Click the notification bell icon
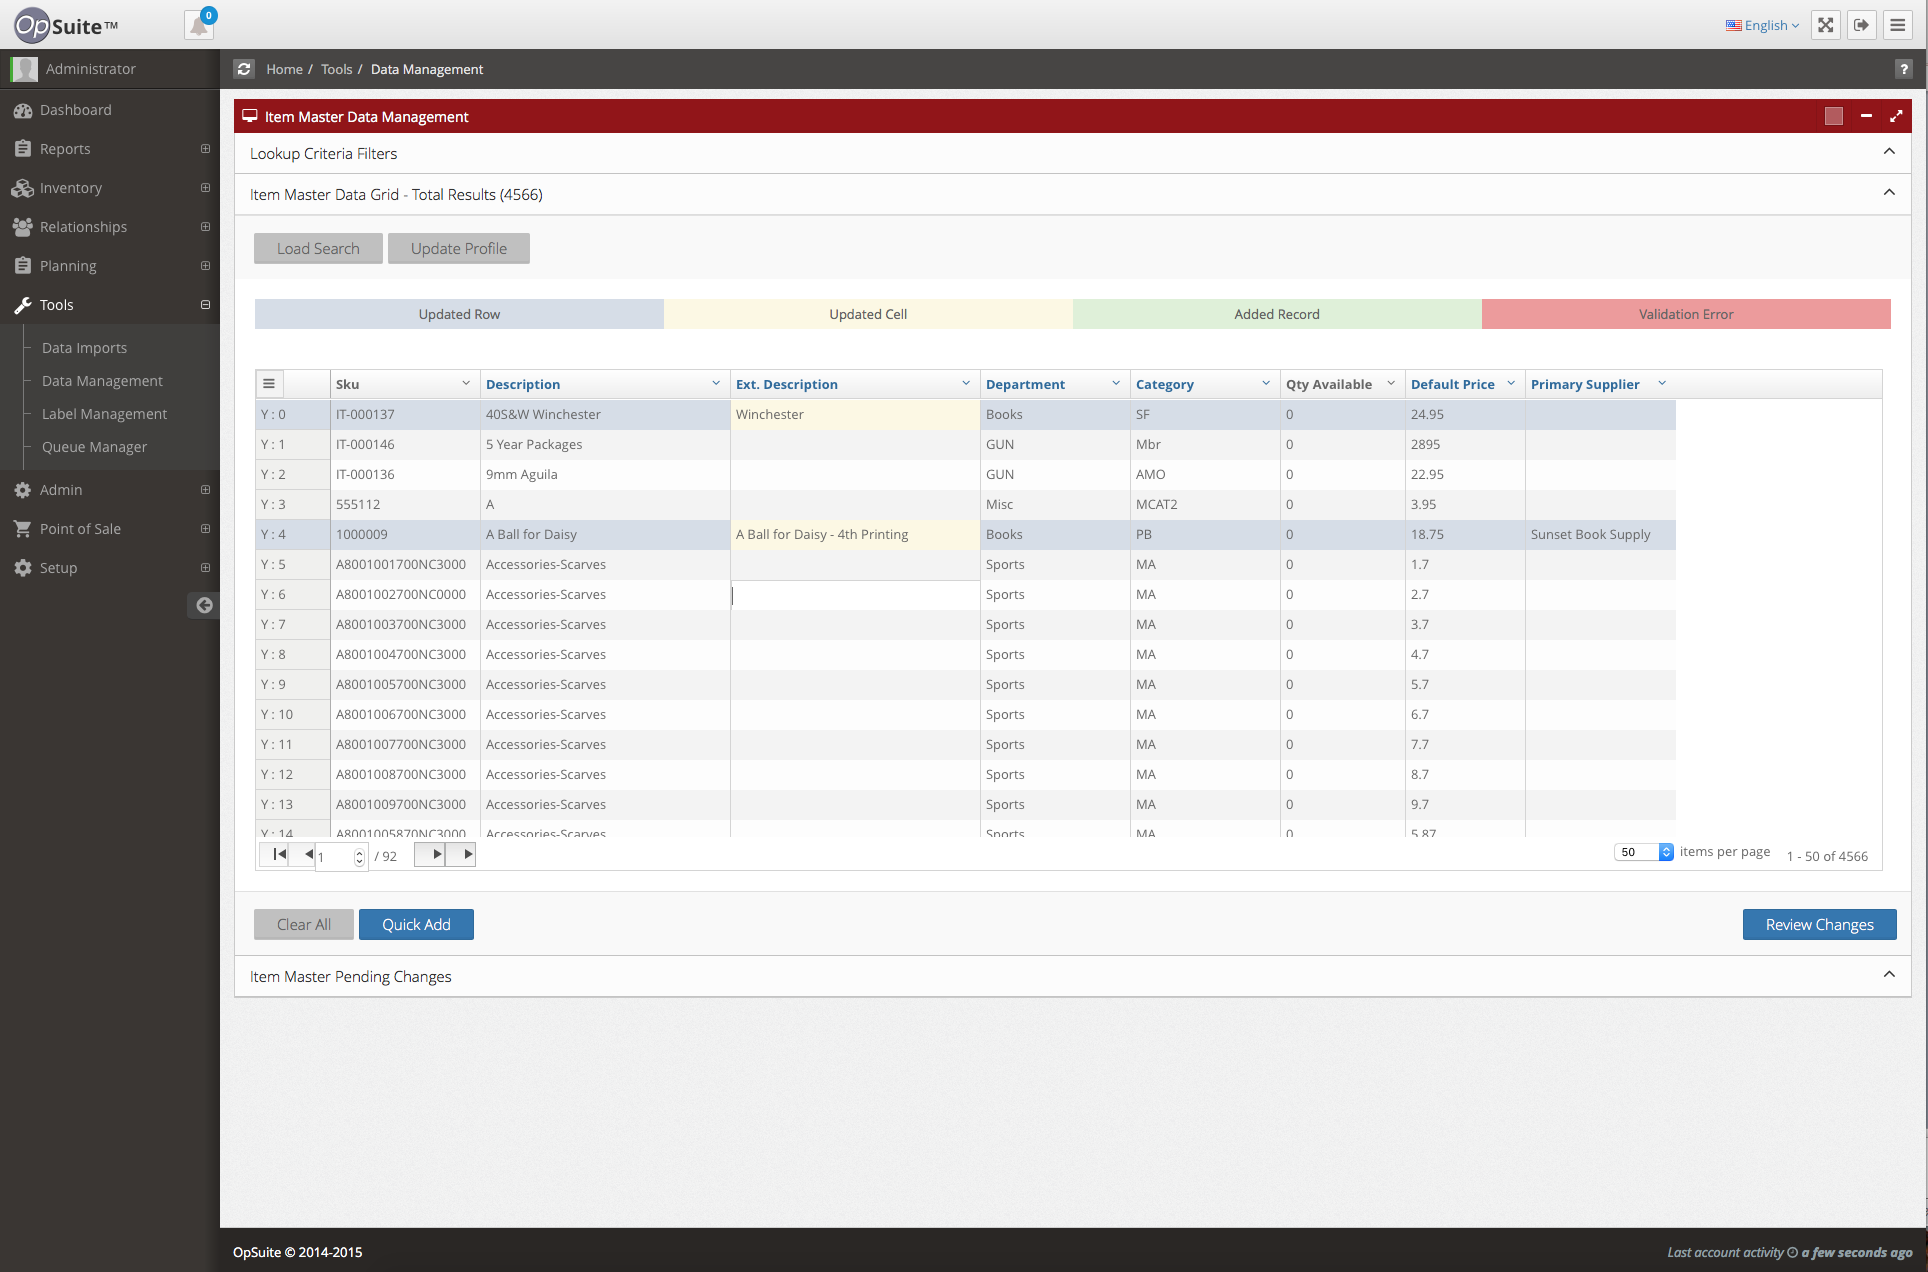The width and height of the screenshot is (1928, 1272). tap(199, 25)
